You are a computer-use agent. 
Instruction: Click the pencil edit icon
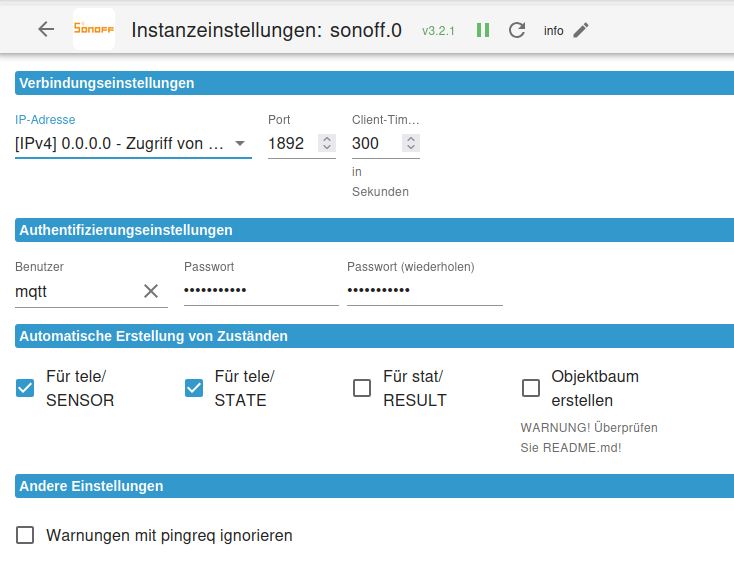tap(581, 30)
